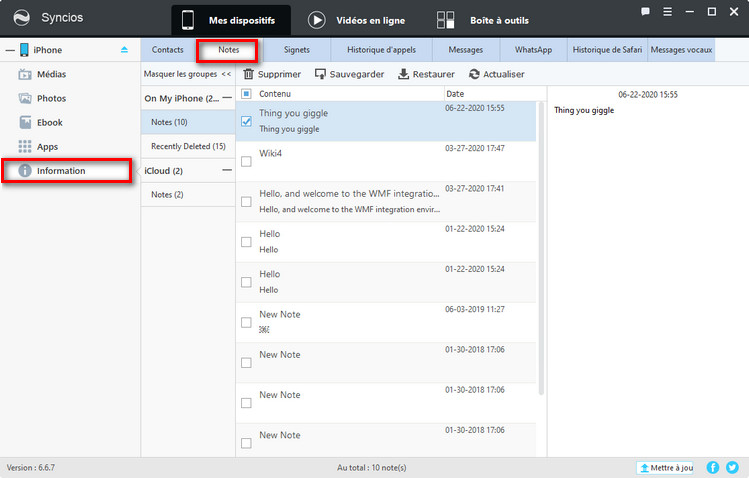Collapse the On My iPhone group

coord(227,98)
